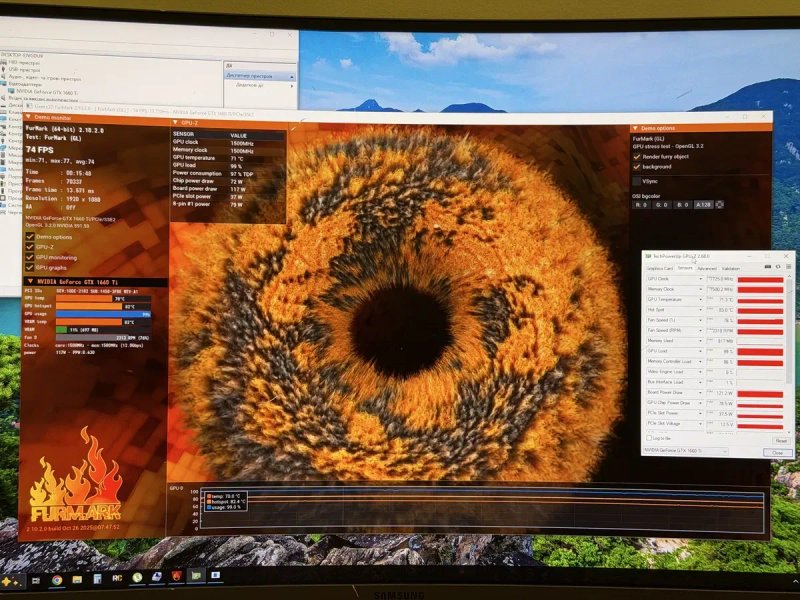Click the R: 0 red value field
This screenshot has height=600, width=800.
click(x=641, y=205)
